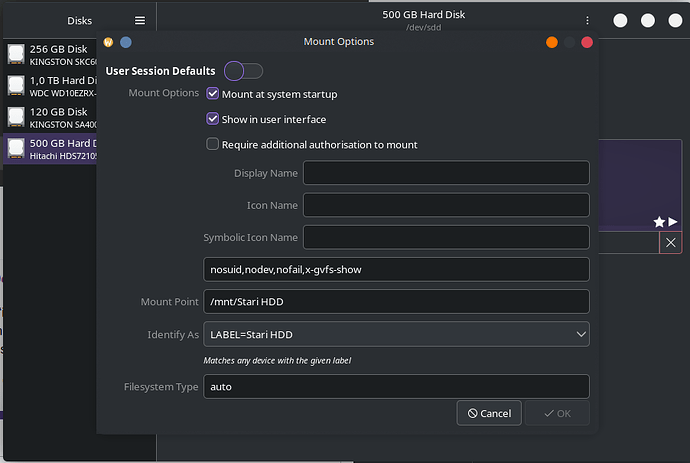Image resolution: width=690 pixels, height=463 pixels.
Task: Click the Filesystem Type field
Action: (396, 386)
